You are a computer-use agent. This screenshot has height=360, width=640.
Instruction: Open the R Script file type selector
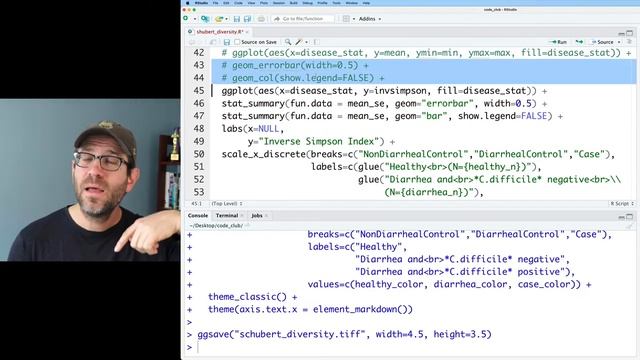[x=622, y=203]
